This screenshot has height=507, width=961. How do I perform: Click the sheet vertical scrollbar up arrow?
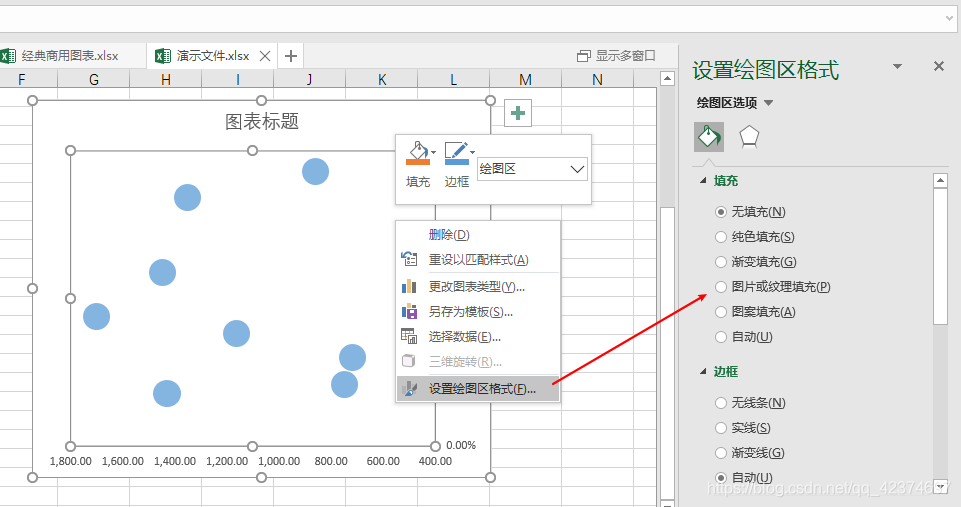click(667, 78)
